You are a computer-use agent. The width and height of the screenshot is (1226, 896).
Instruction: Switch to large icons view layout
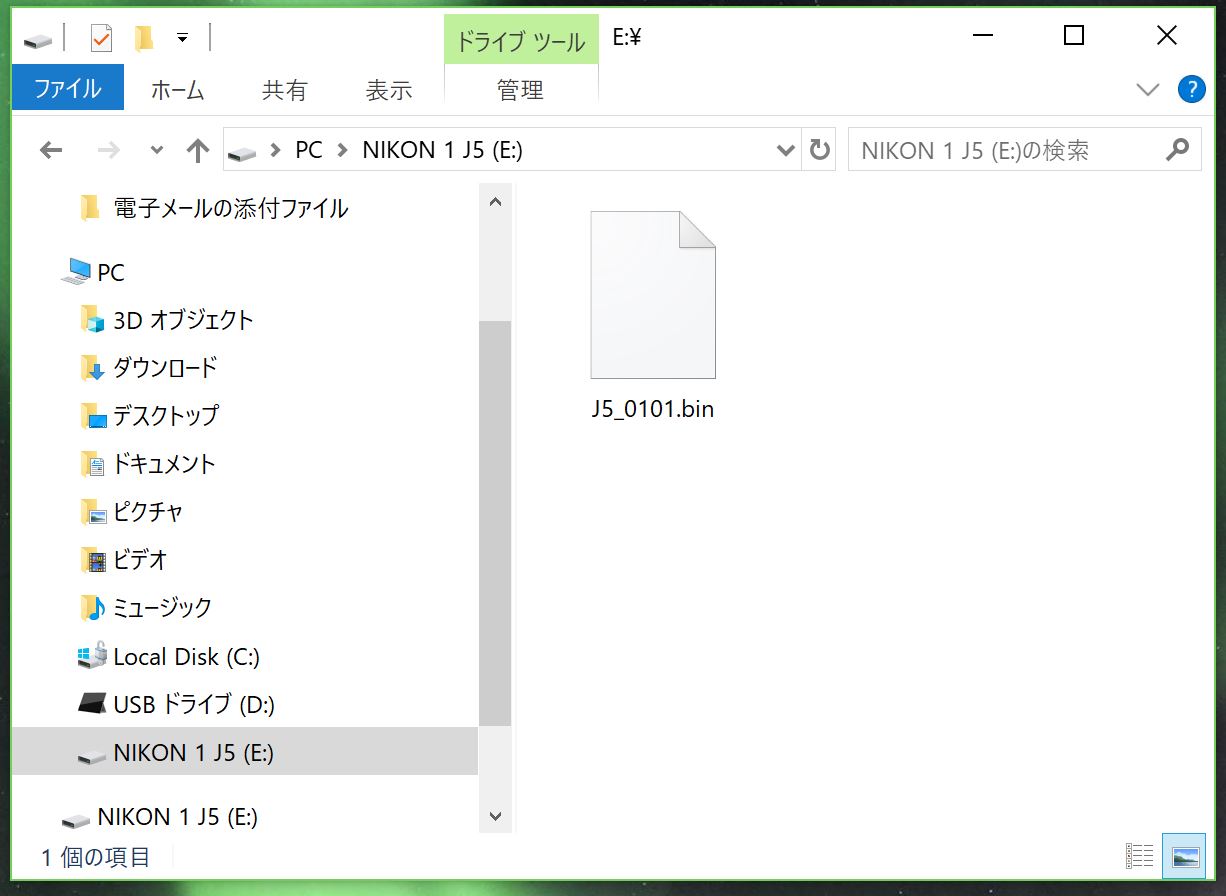[1184, 856]
